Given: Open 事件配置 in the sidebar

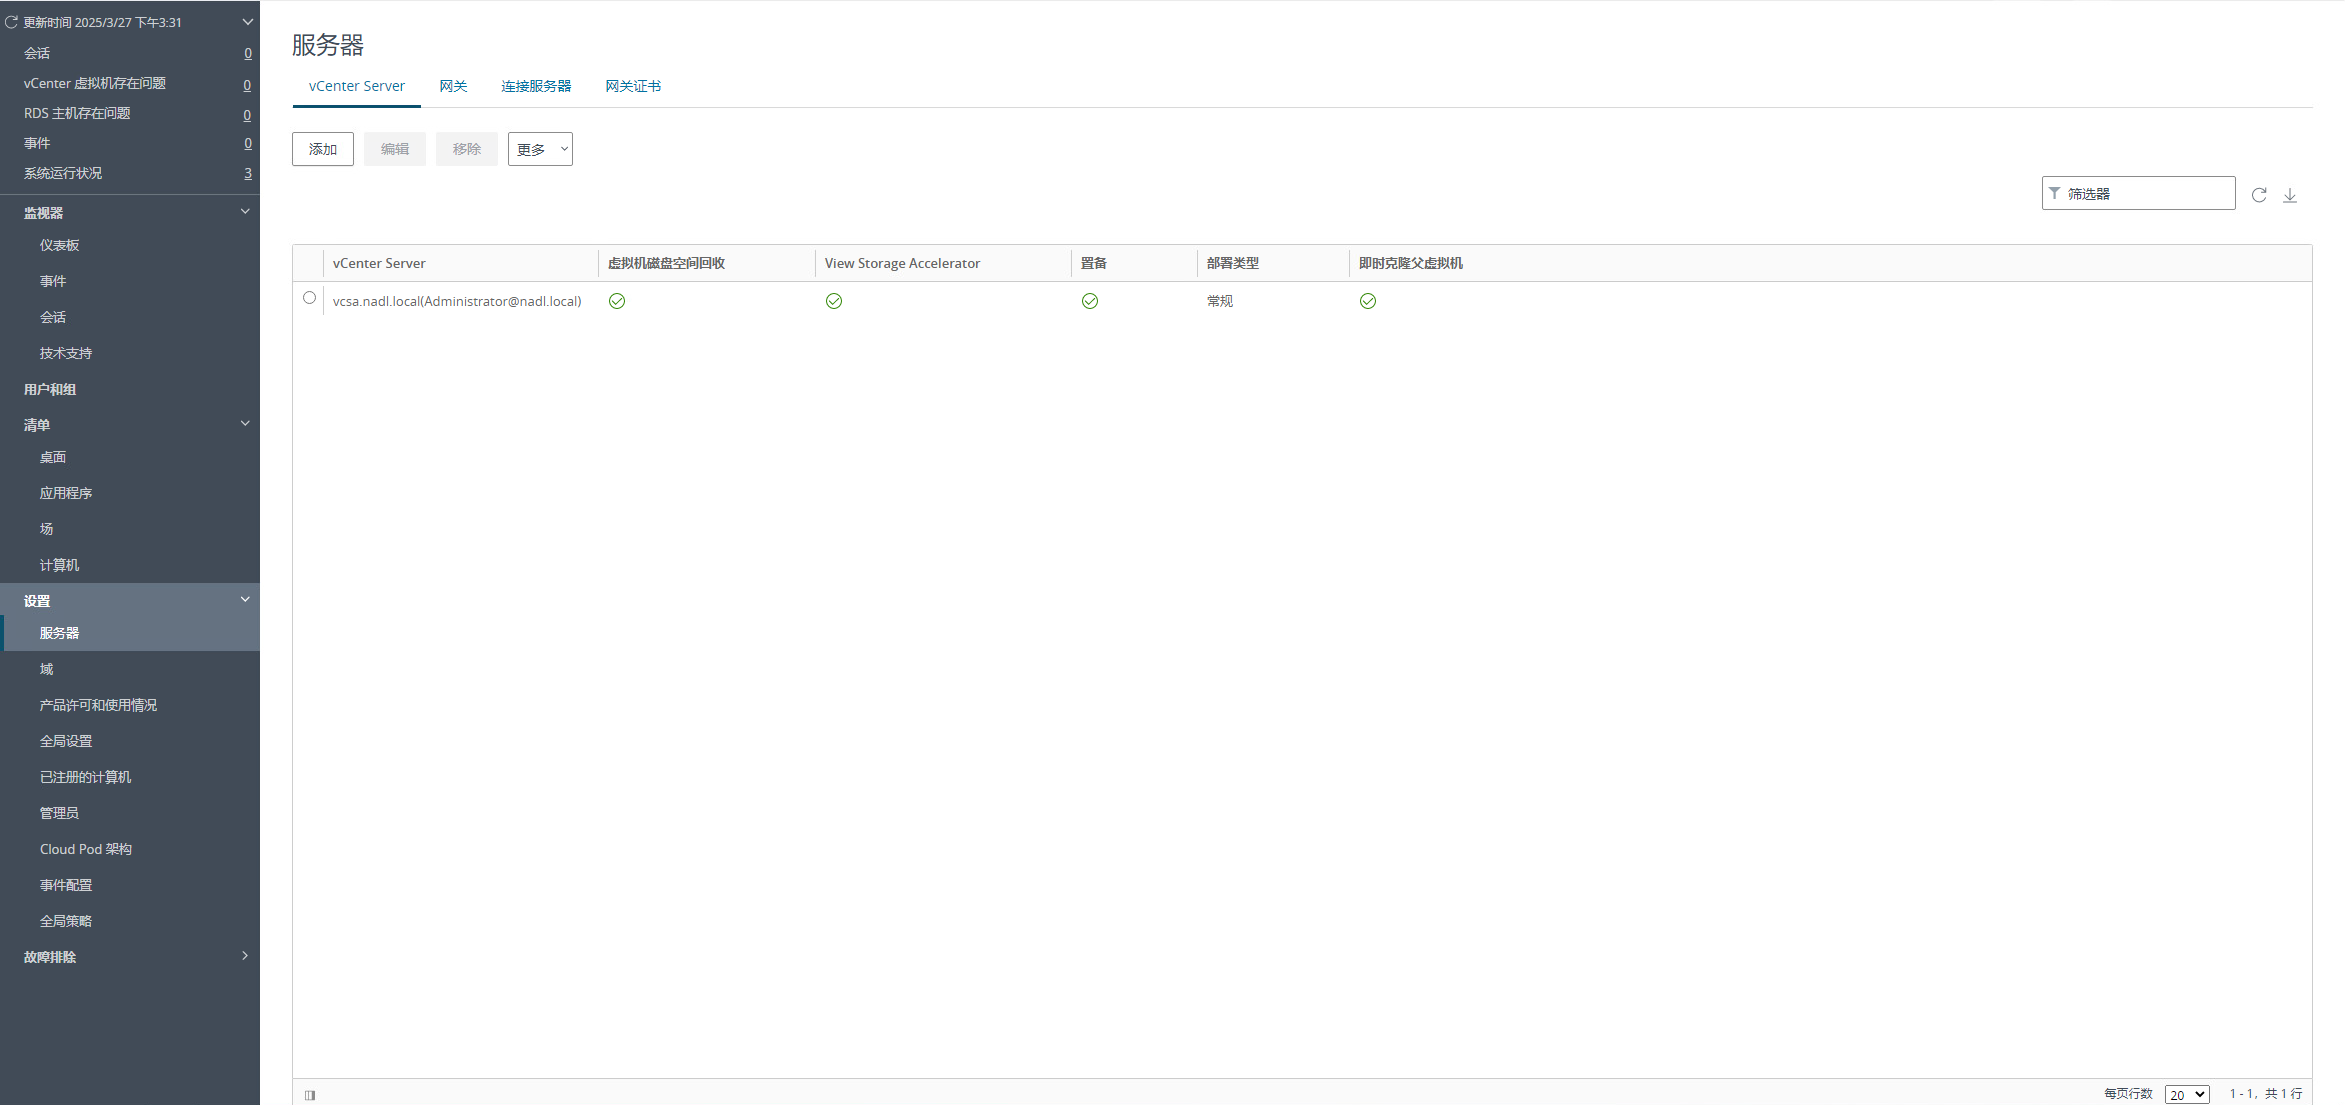Looking at the screenshot, I should tap(66, 885).
